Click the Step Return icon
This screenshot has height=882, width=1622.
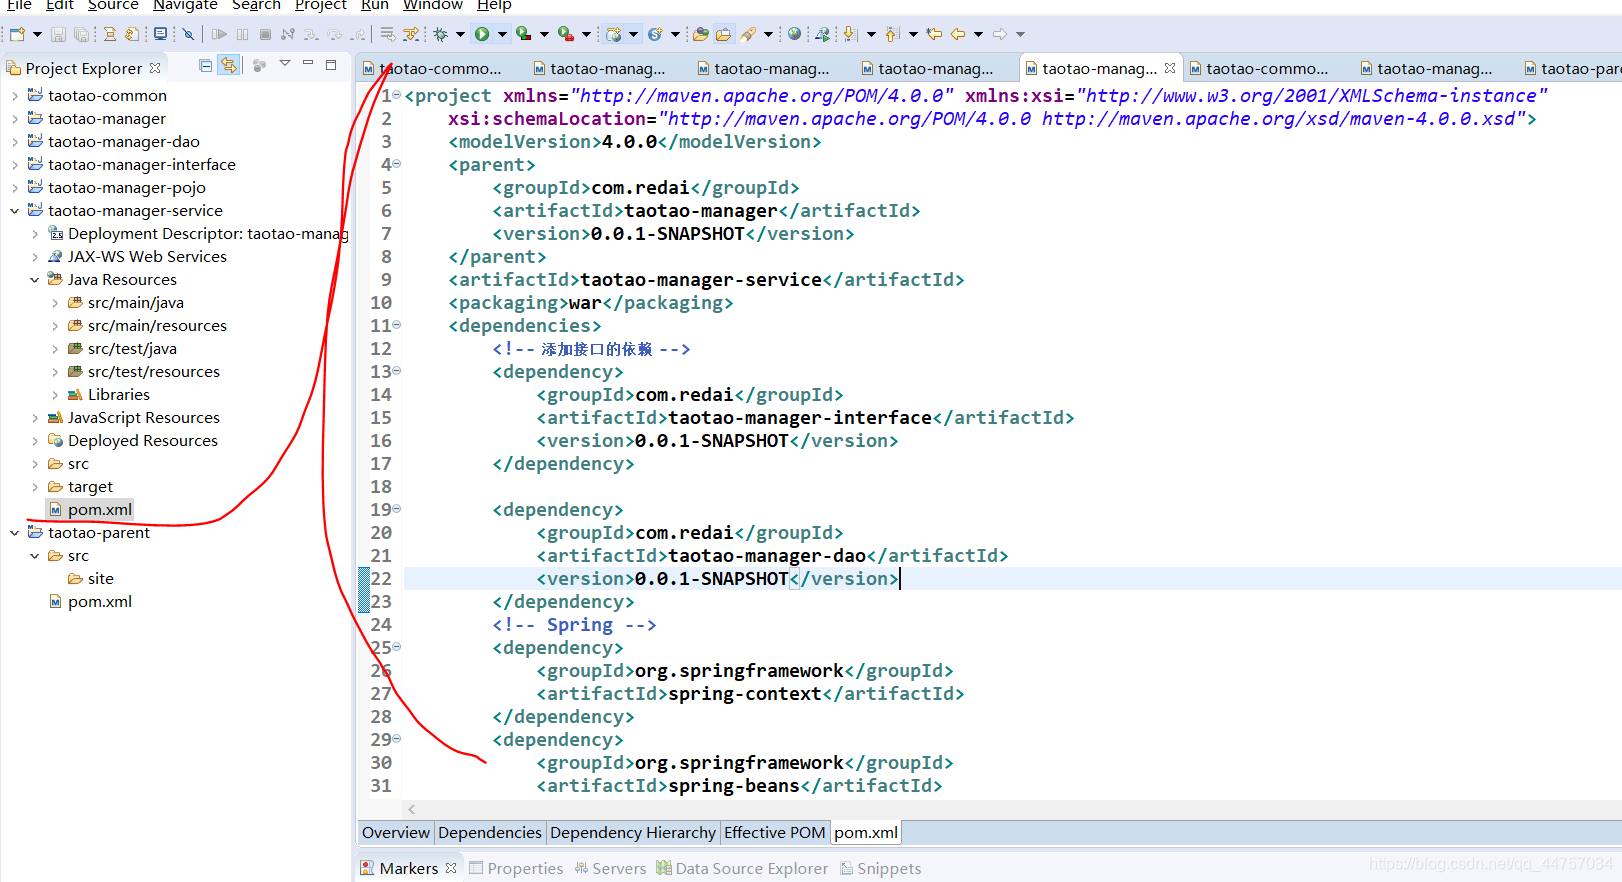point(358,34)
